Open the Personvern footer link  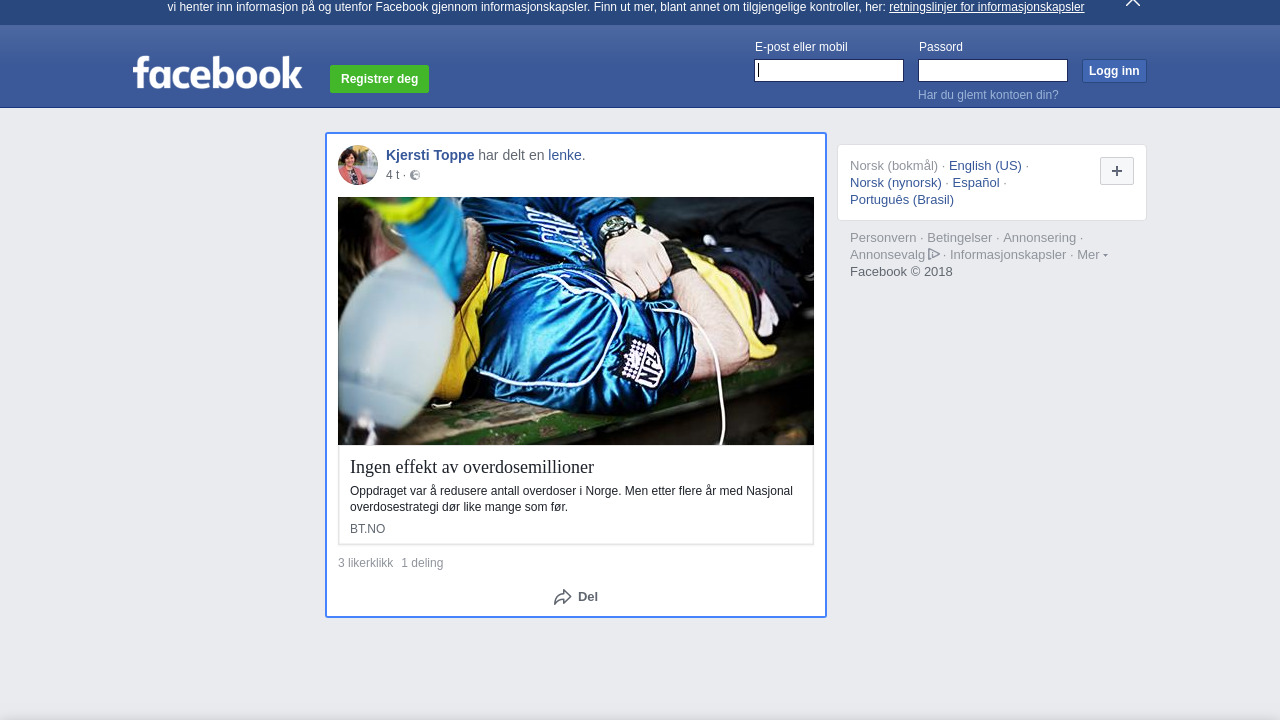point(883,237)
